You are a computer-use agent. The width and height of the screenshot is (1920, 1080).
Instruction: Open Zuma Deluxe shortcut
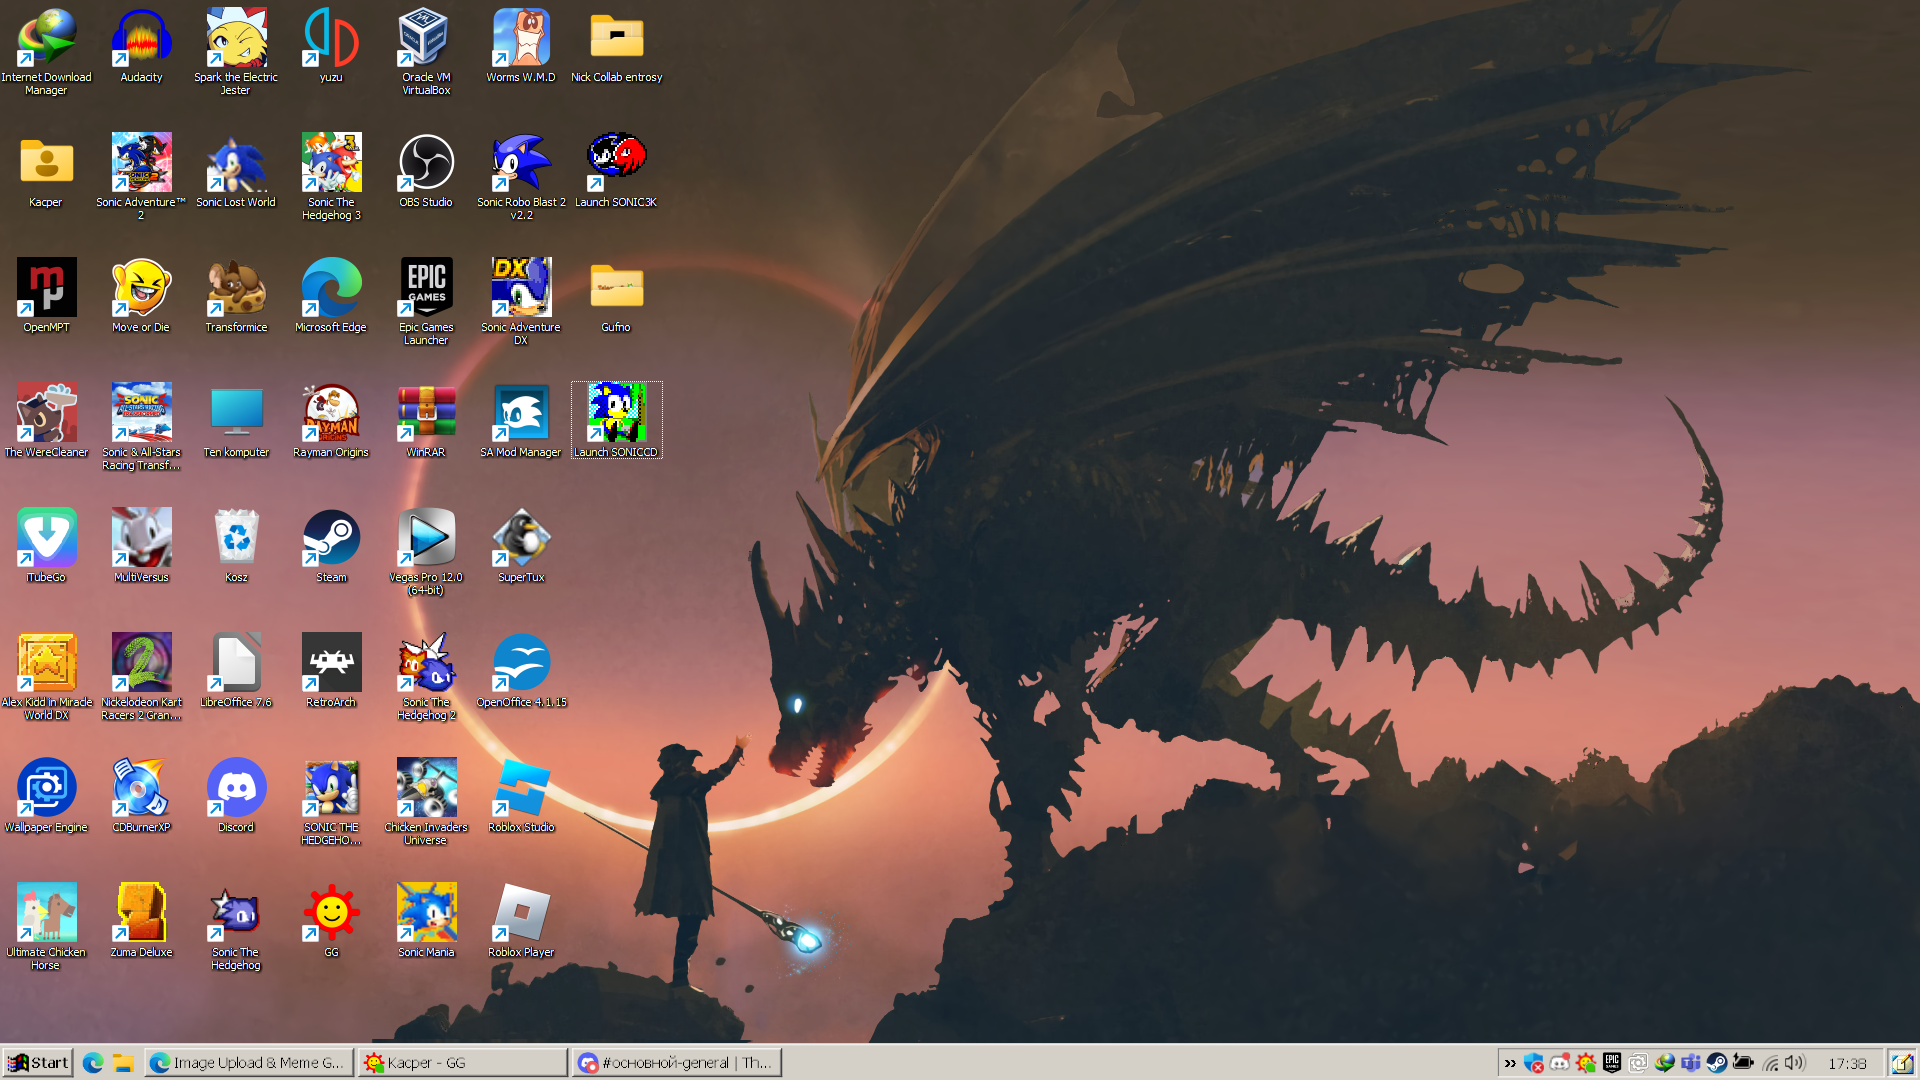click(141, 921)
